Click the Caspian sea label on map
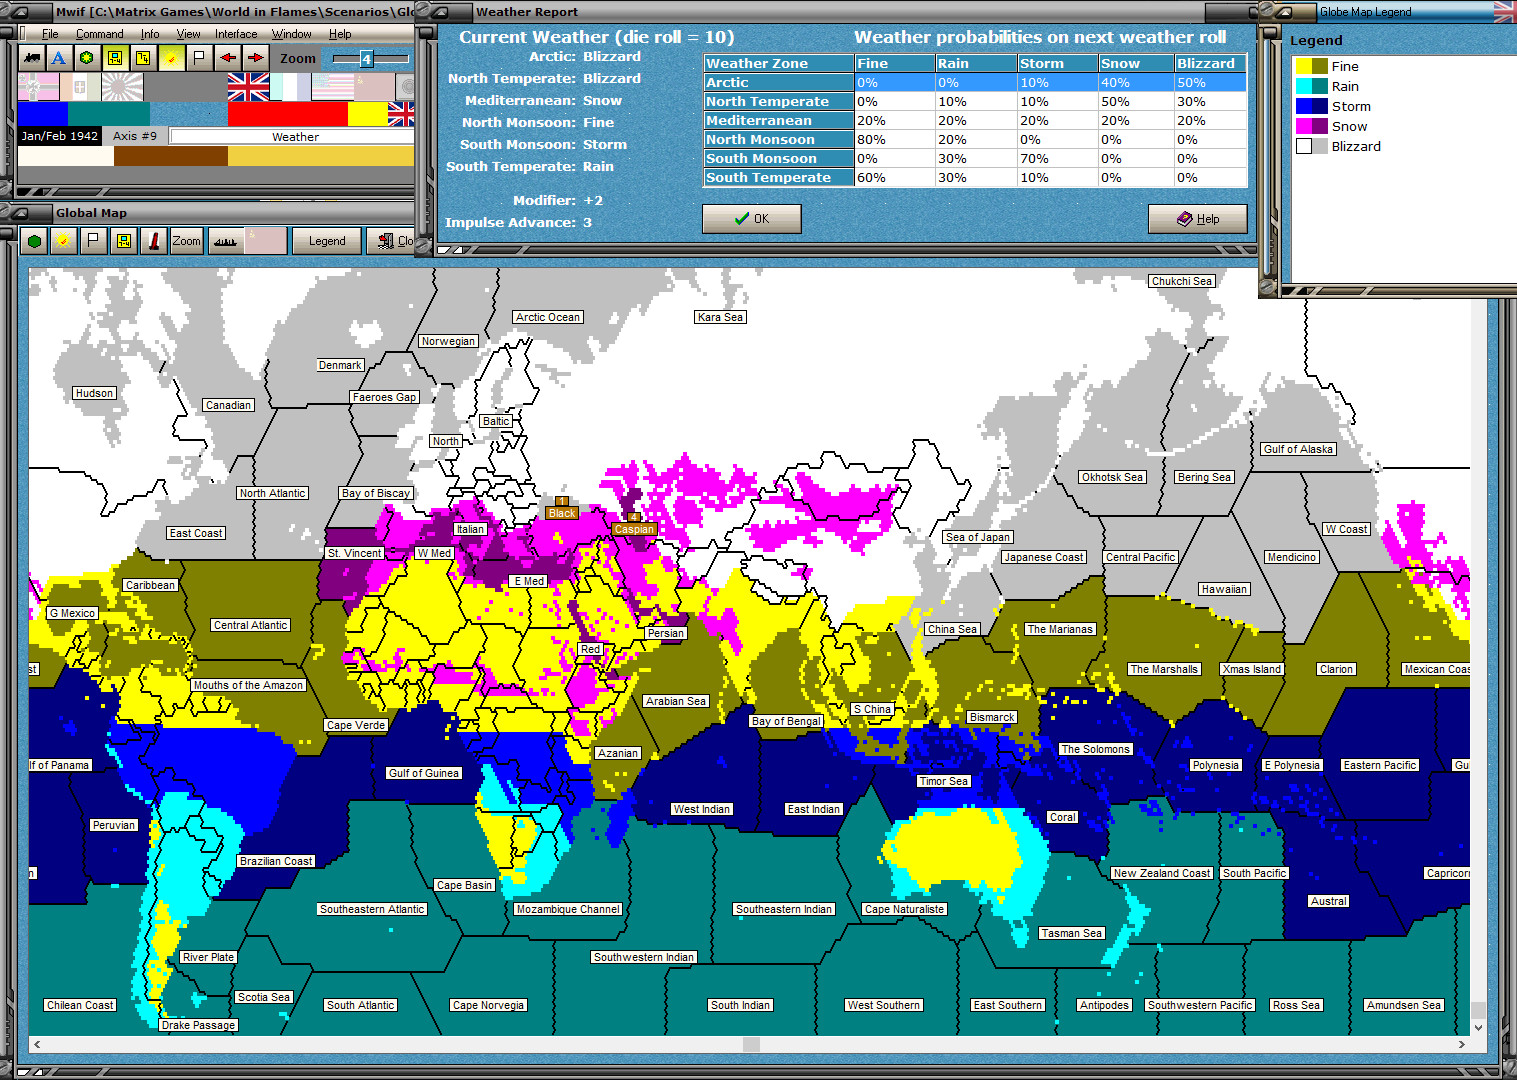Screen dimensions: 1517x1080 pos(634,529)
